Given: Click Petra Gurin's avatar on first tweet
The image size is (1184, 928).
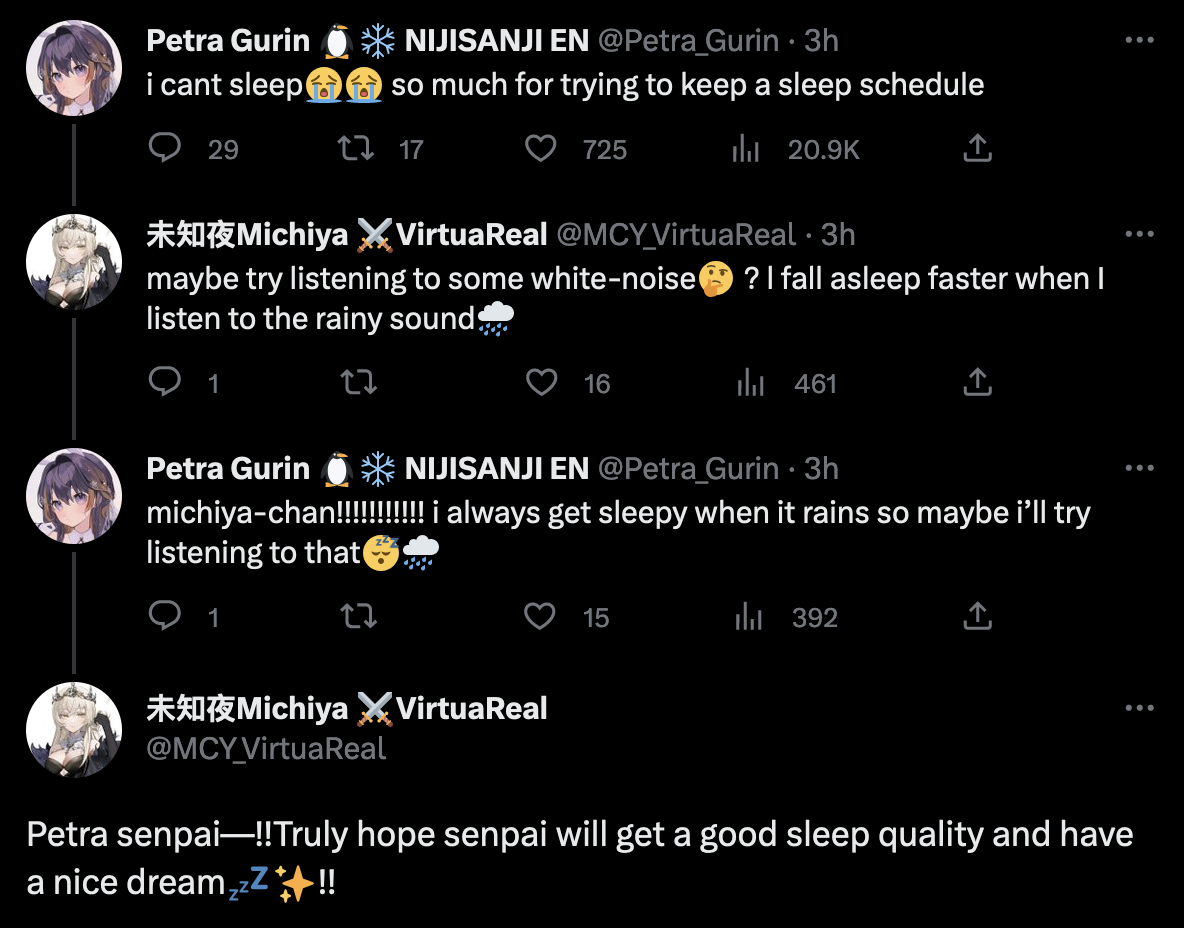Looking at the screenshot, I should [74, 68].
